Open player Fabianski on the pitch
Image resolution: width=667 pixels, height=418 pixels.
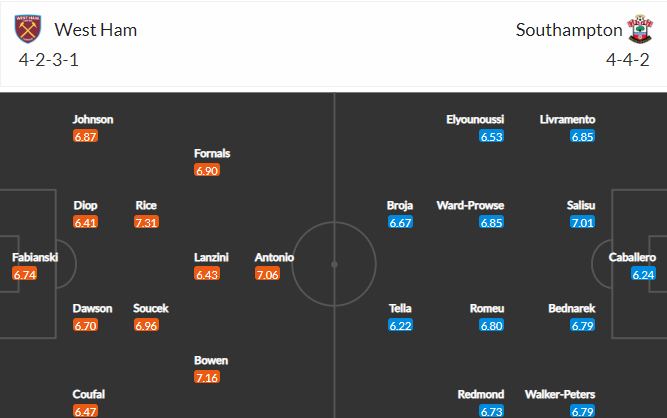pos(35,257)
